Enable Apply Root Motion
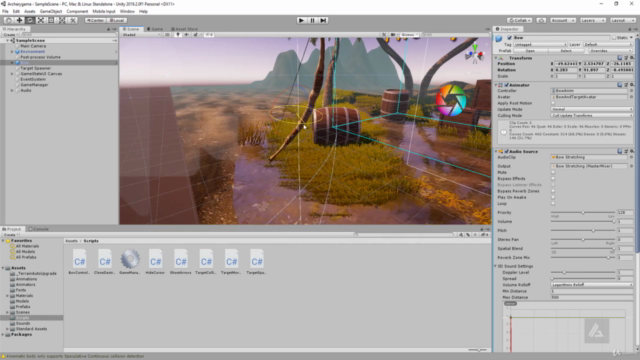Image resolution: width=640 pixels, height=360 pixels. pos(553,103)
